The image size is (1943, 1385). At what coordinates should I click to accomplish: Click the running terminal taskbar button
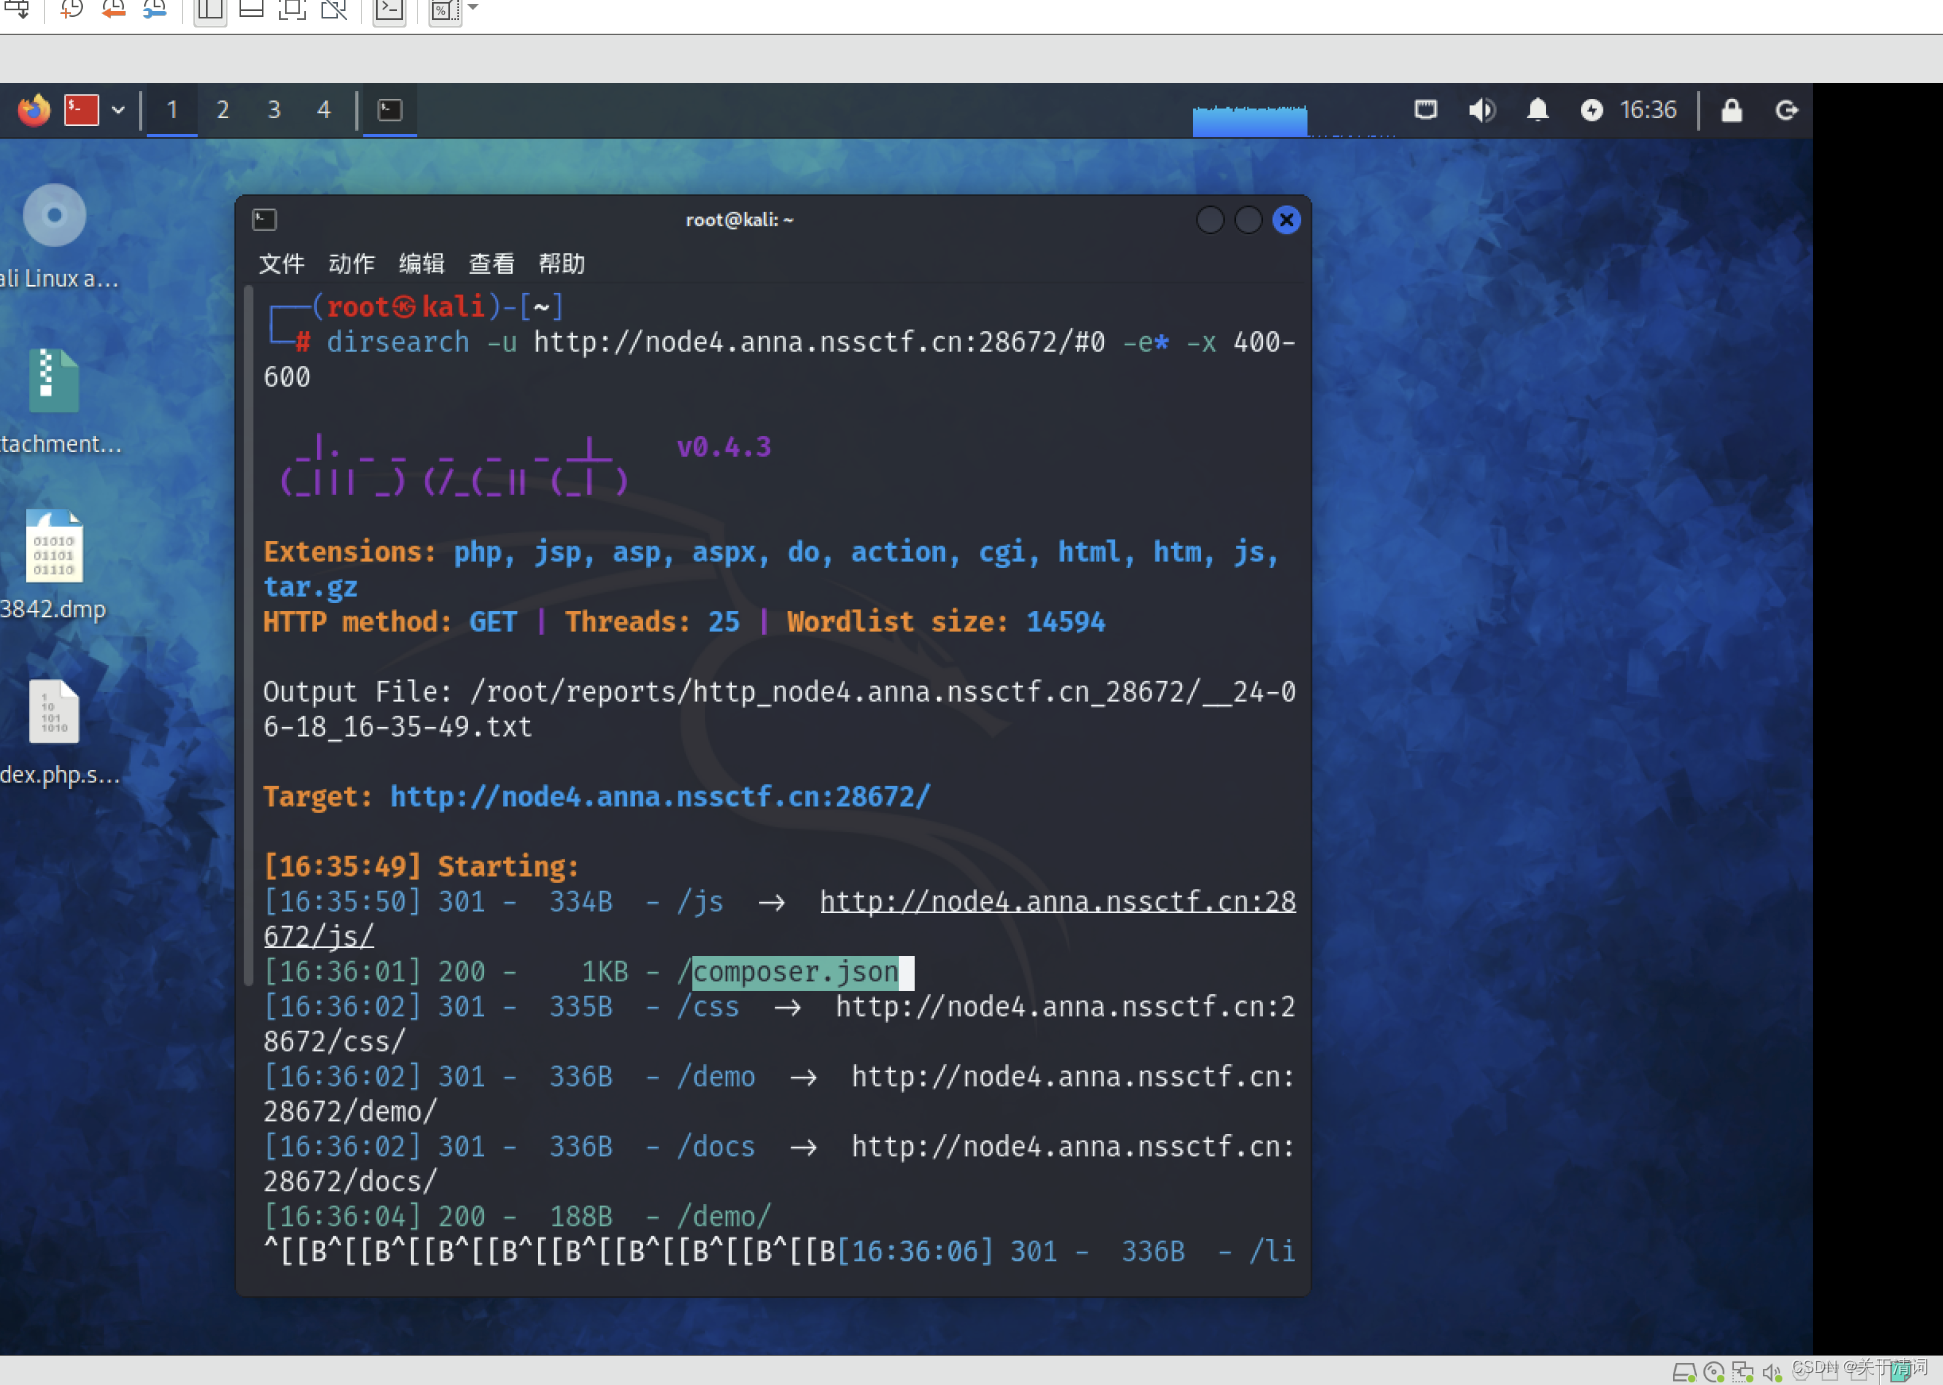click(x=390, y=110)
